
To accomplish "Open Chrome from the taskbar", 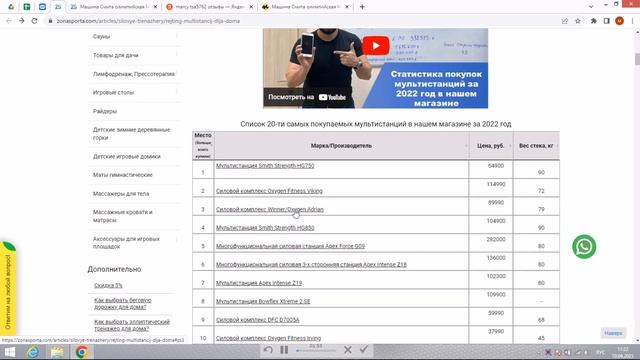I will point(82,352).
